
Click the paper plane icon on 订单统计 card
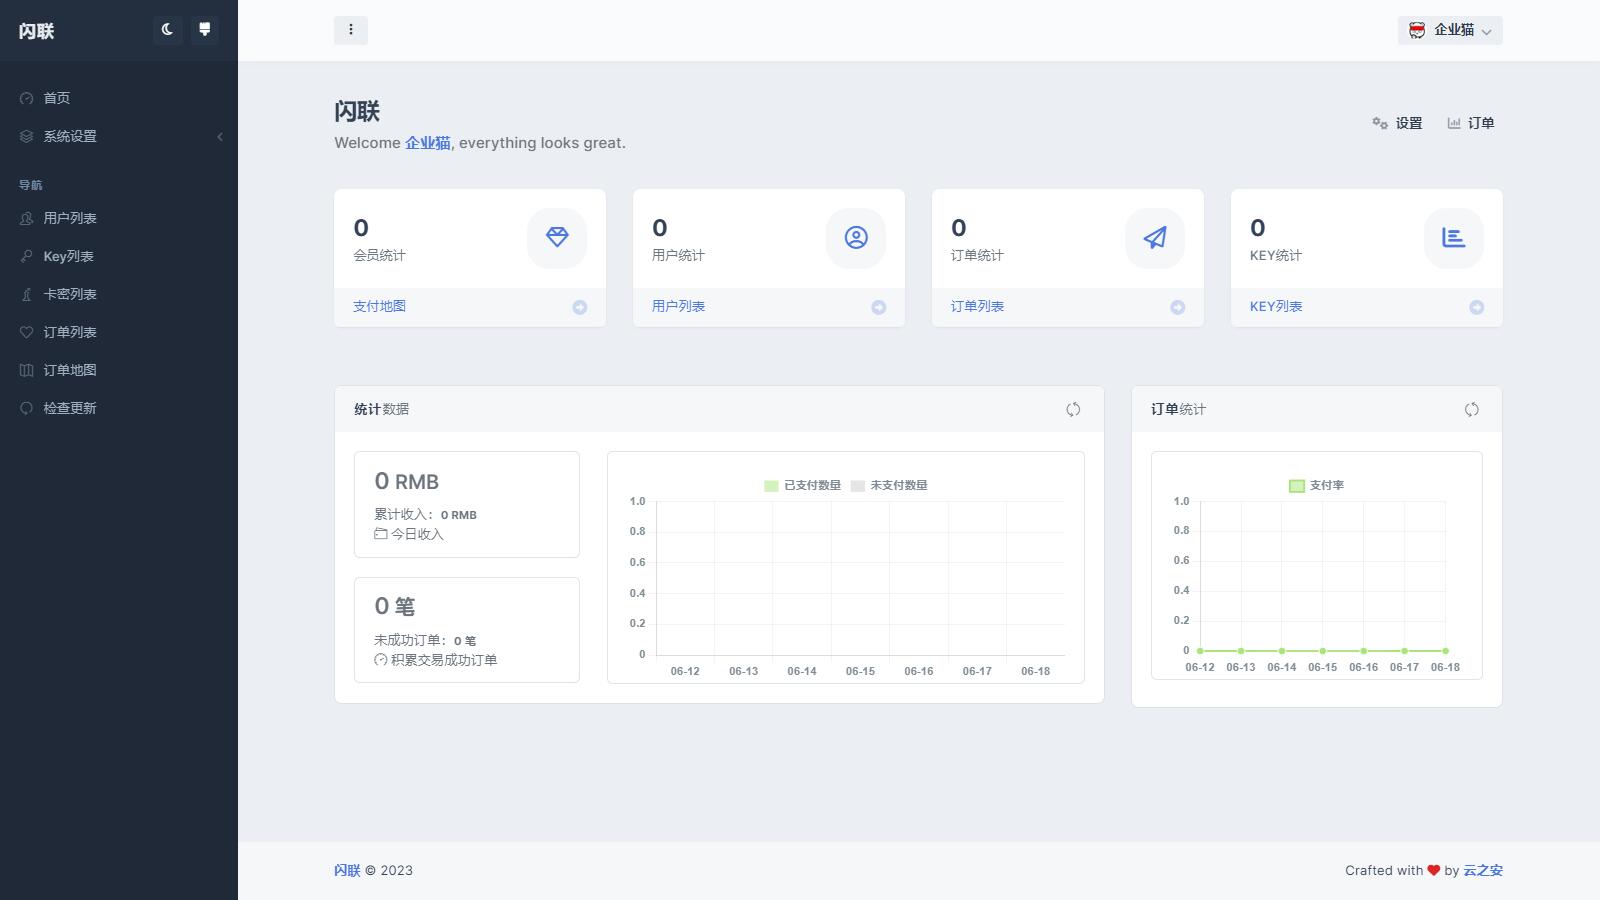pyautogui.click(x=1154, y=239)
